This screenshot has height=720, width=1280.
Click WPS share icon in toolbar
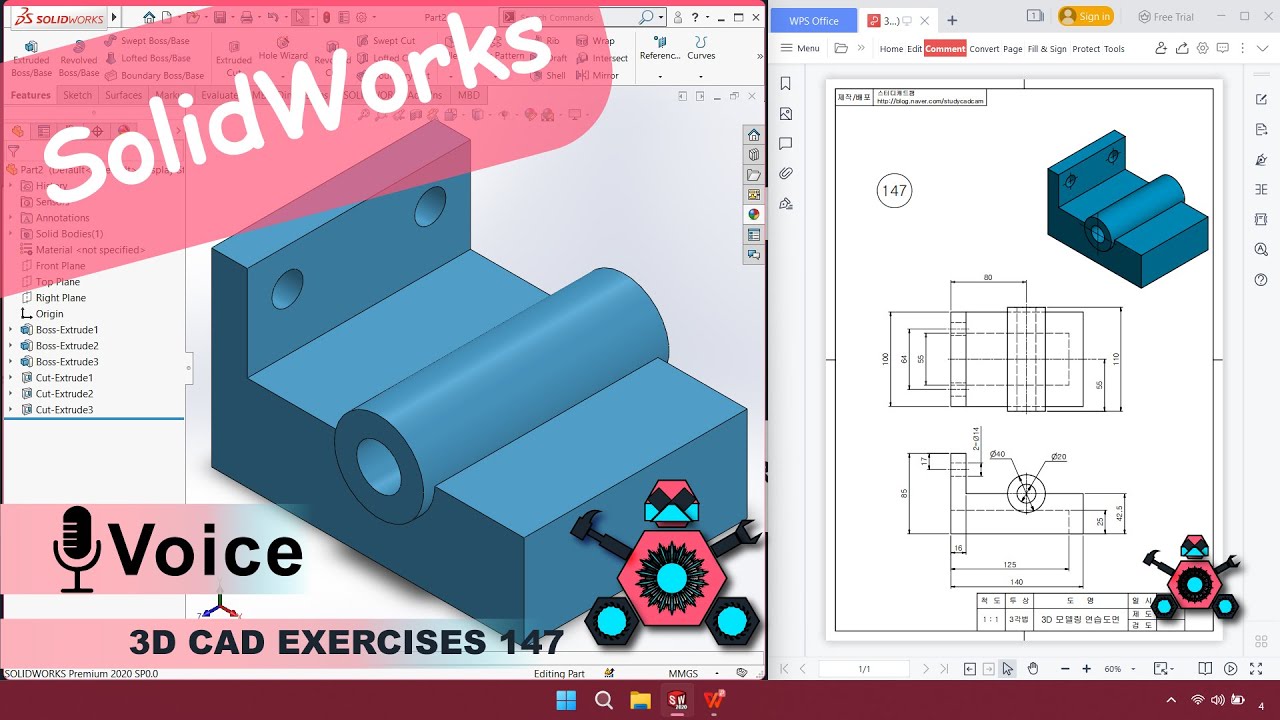(x=1182, y=48)
